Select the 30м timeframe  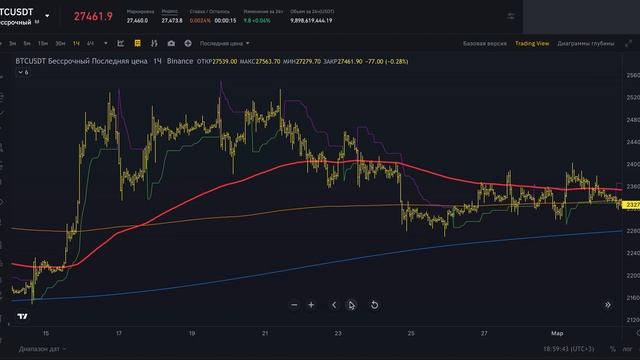(60, 43)
